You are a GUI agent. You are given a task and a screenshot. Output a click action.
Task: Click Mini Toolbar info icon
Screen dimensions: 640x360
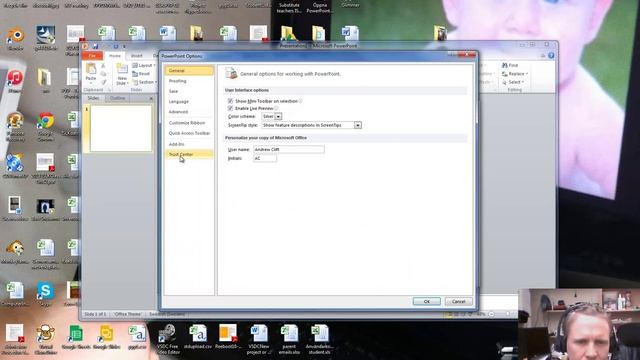point(301,101)
